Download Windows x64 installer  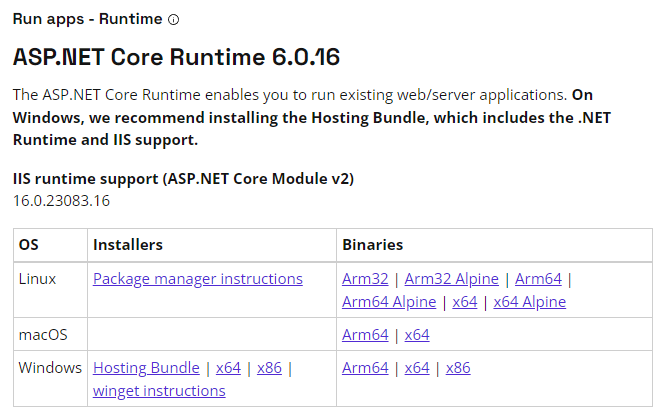228,367
